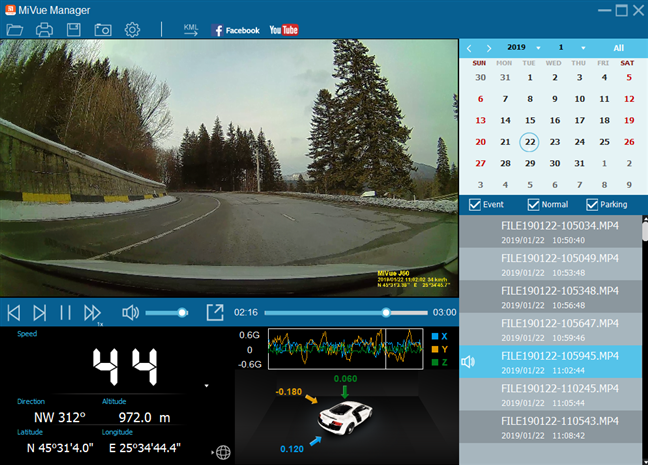Click the small arrow beside the globe icon
Screen dimensions: 648x465
[212, 453]
